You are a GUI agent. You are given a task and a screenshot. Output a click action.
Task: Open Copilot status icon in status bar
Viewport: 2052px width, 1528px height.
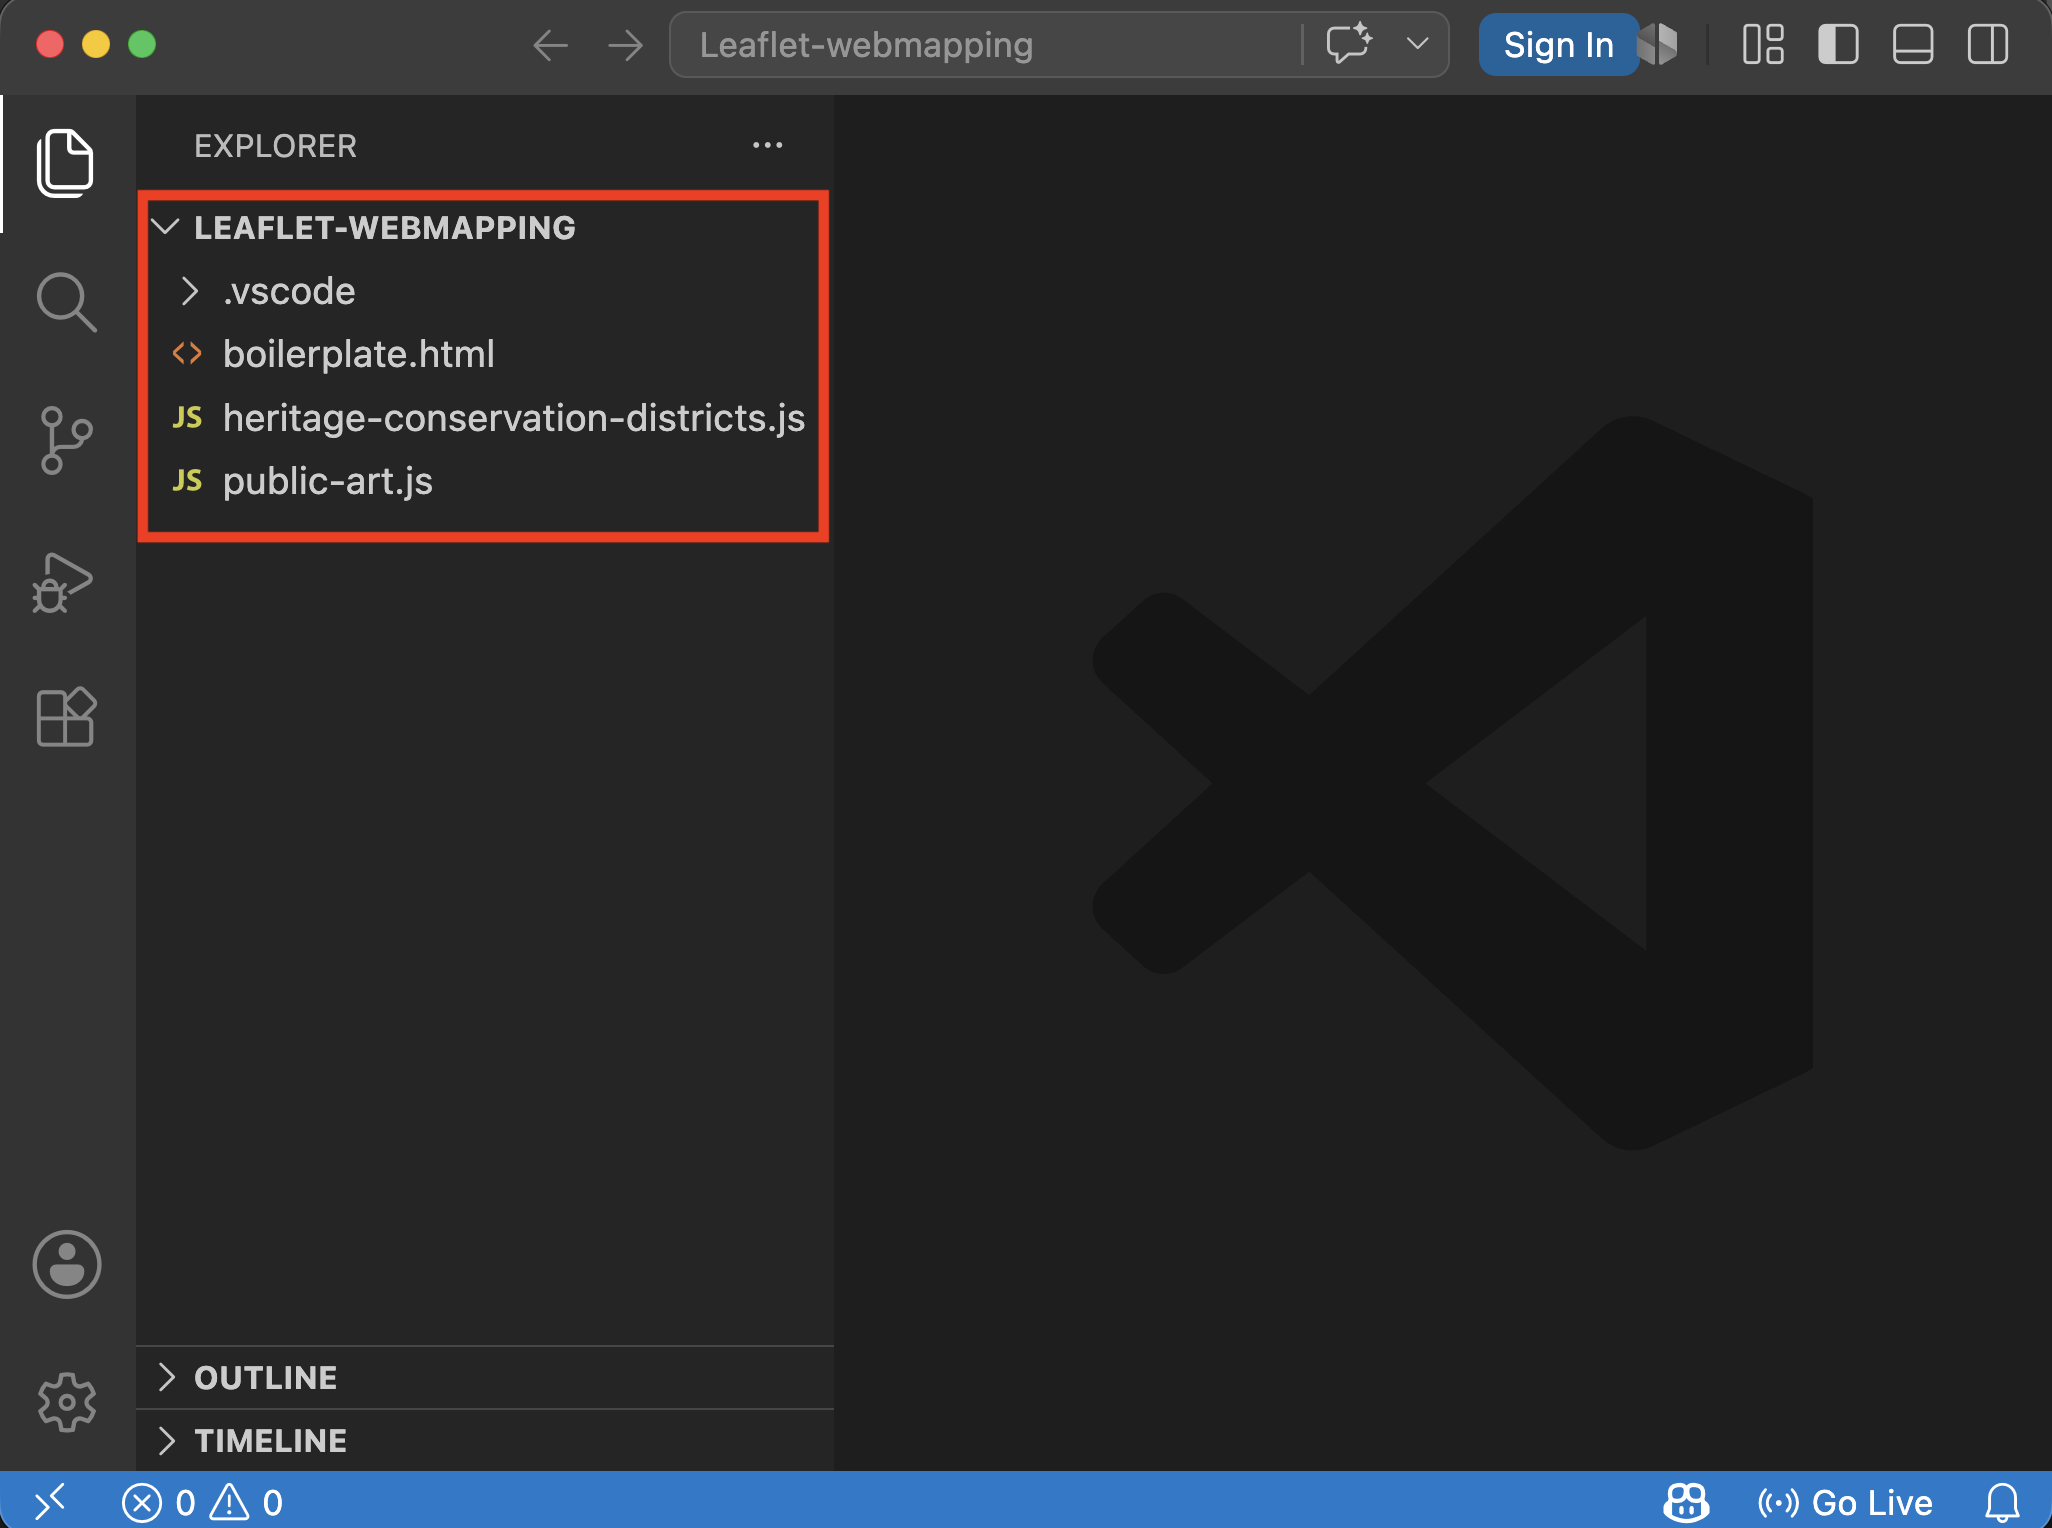pyautogui.click(x=1686, y=1502)
